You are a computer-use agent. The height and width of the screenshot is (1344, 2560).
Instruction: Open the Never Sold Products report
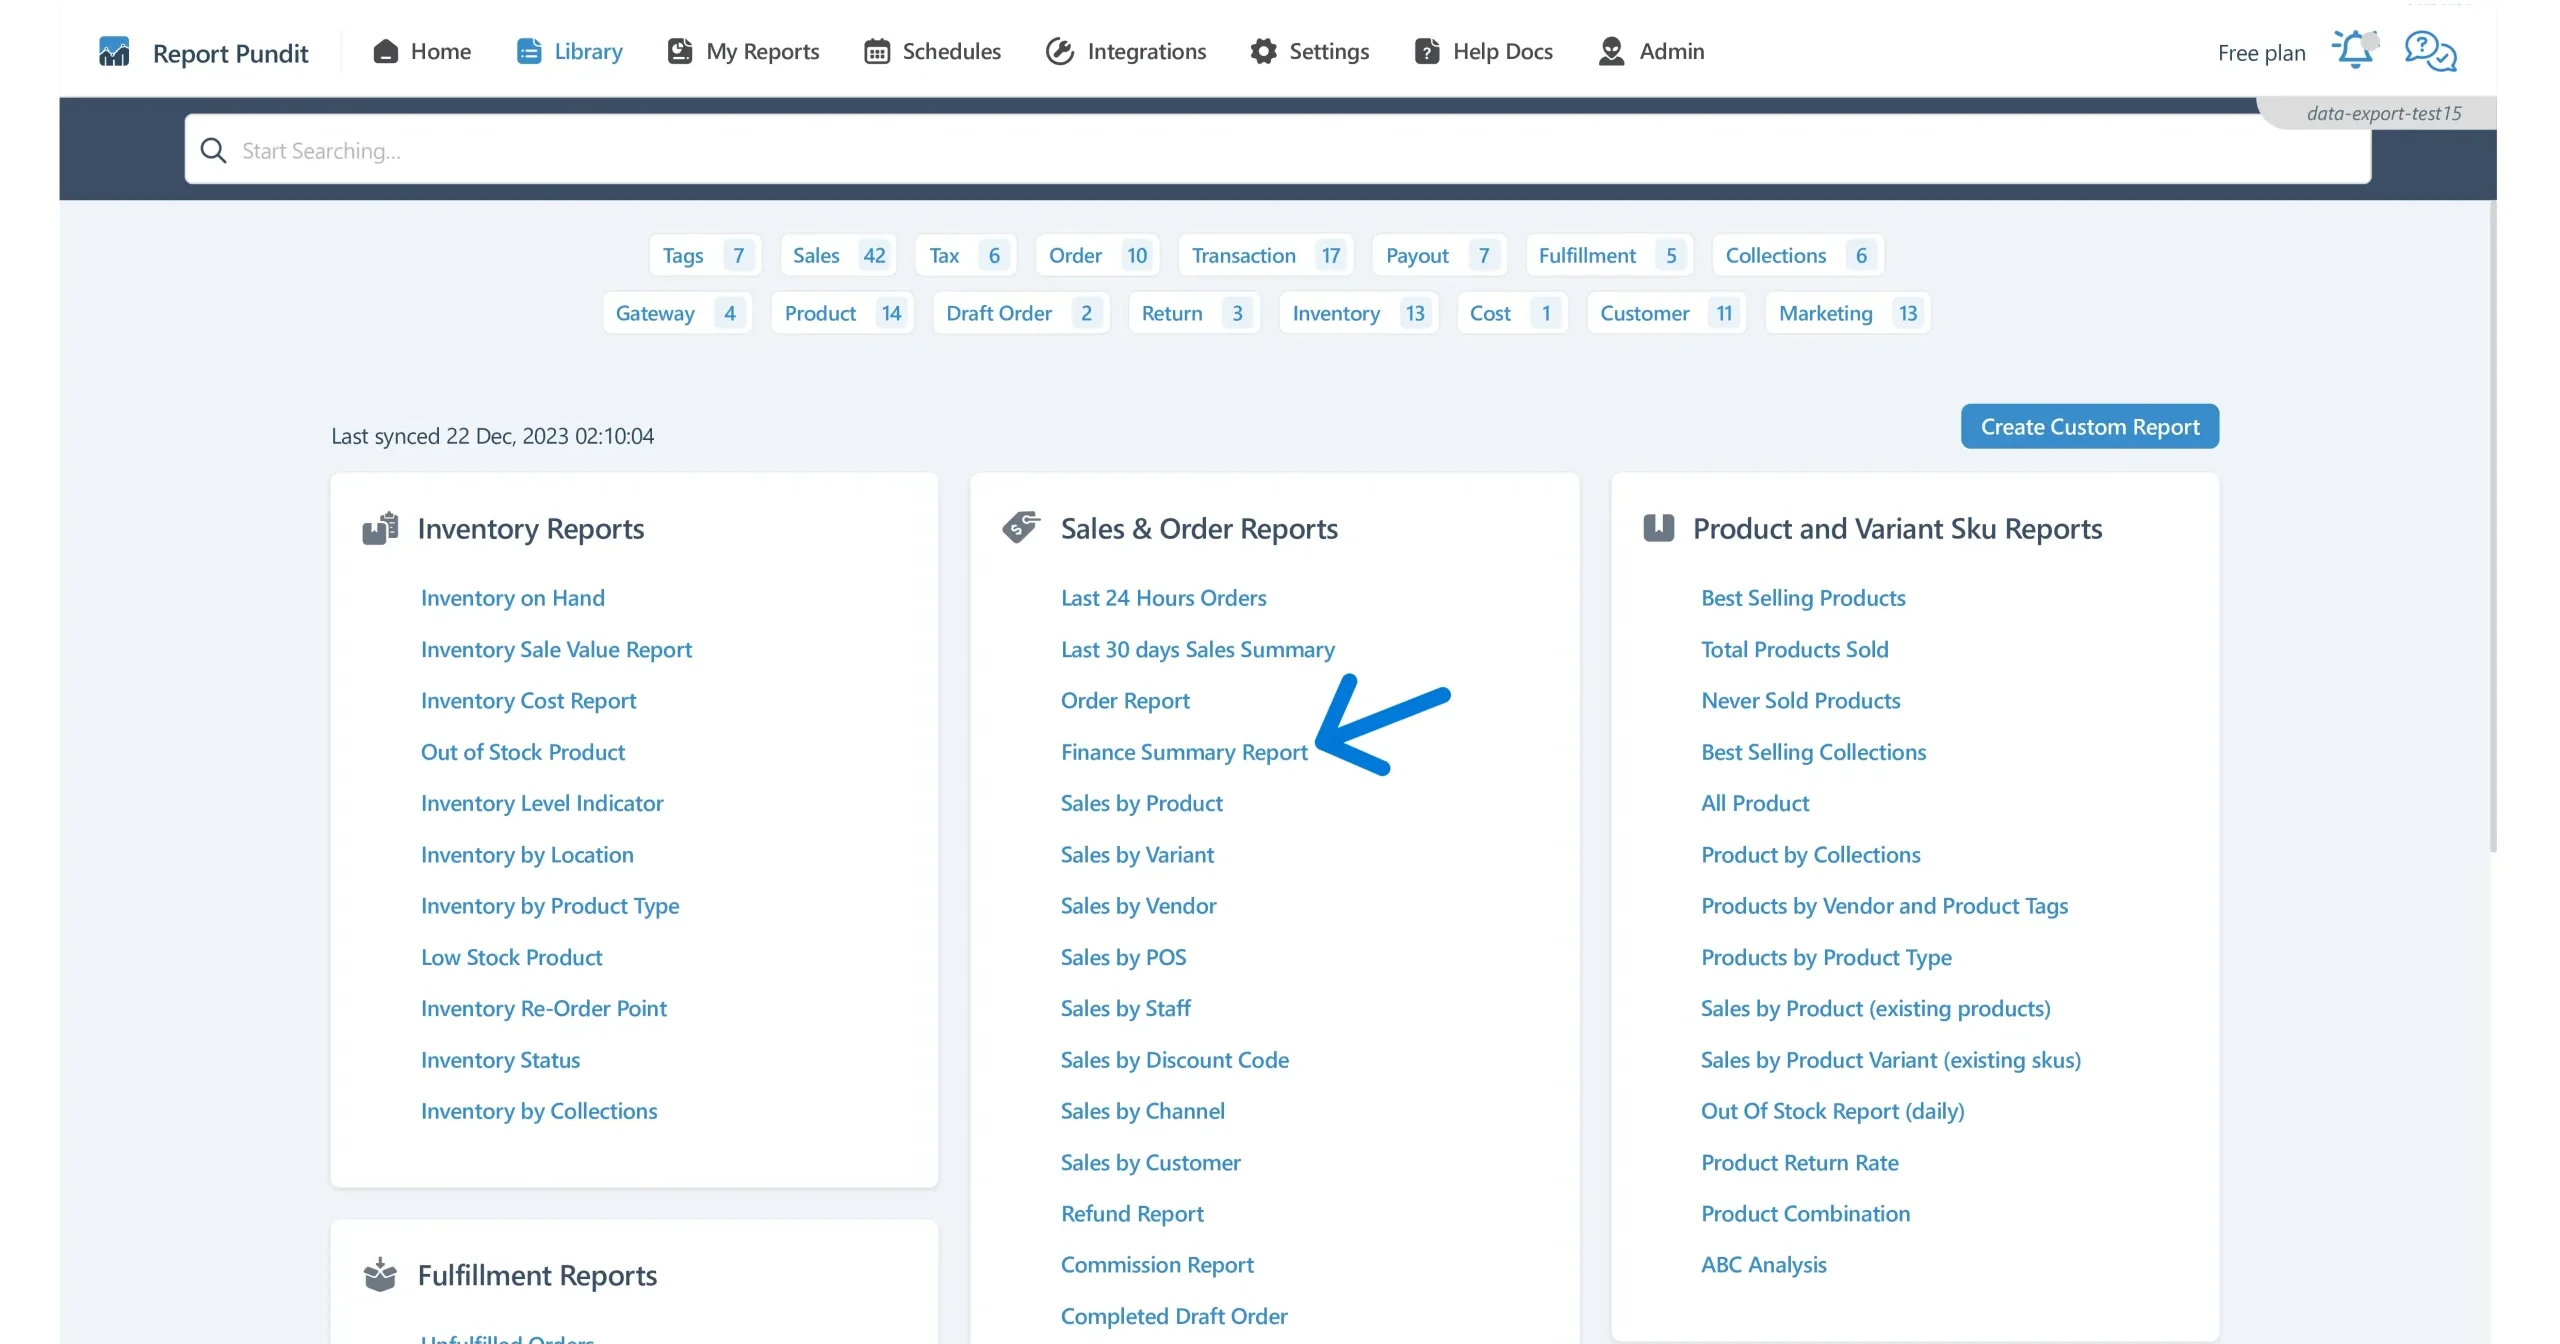pyautogui.click(x=1800, y=700)
